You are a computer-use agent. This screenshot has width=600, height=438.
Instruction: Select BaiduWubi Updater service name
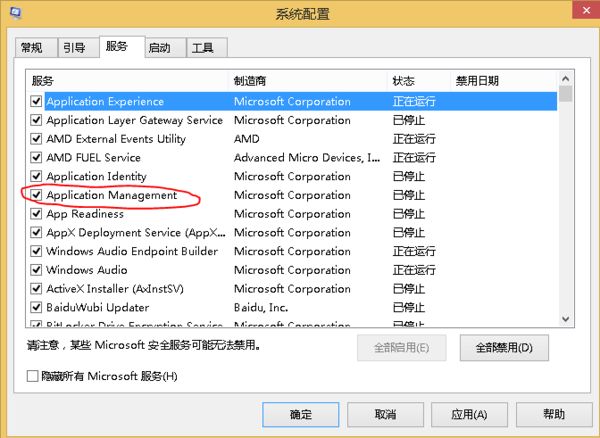tap(98, 308)
